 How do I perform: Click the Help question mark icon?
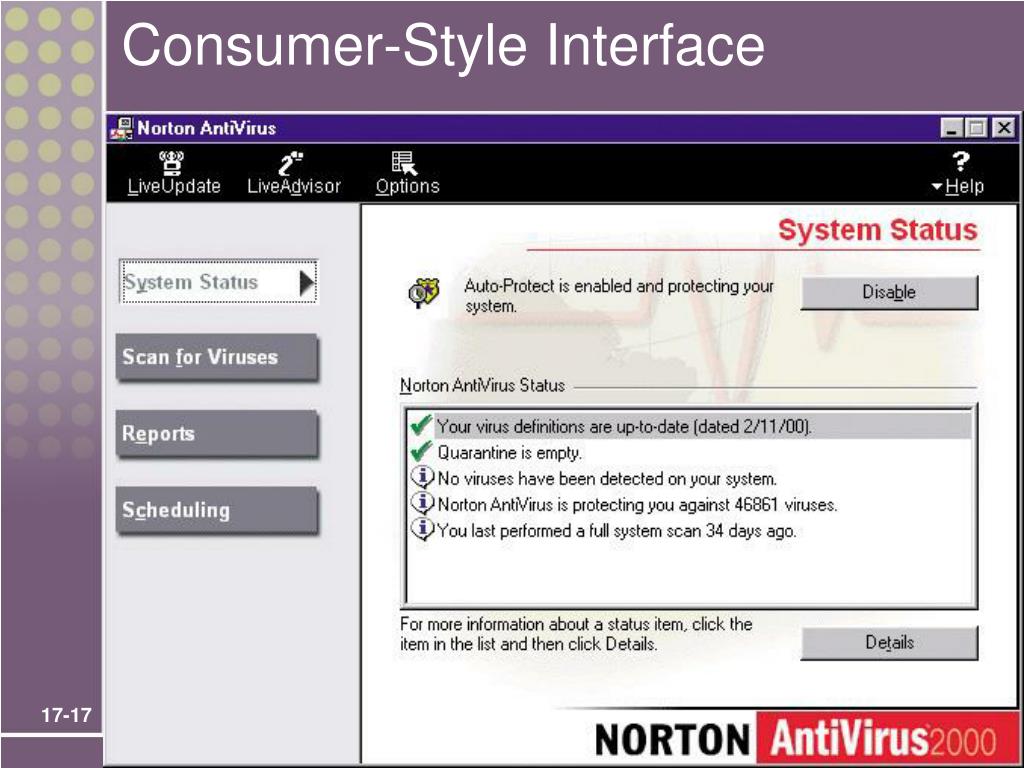click(x=961, y=161)
